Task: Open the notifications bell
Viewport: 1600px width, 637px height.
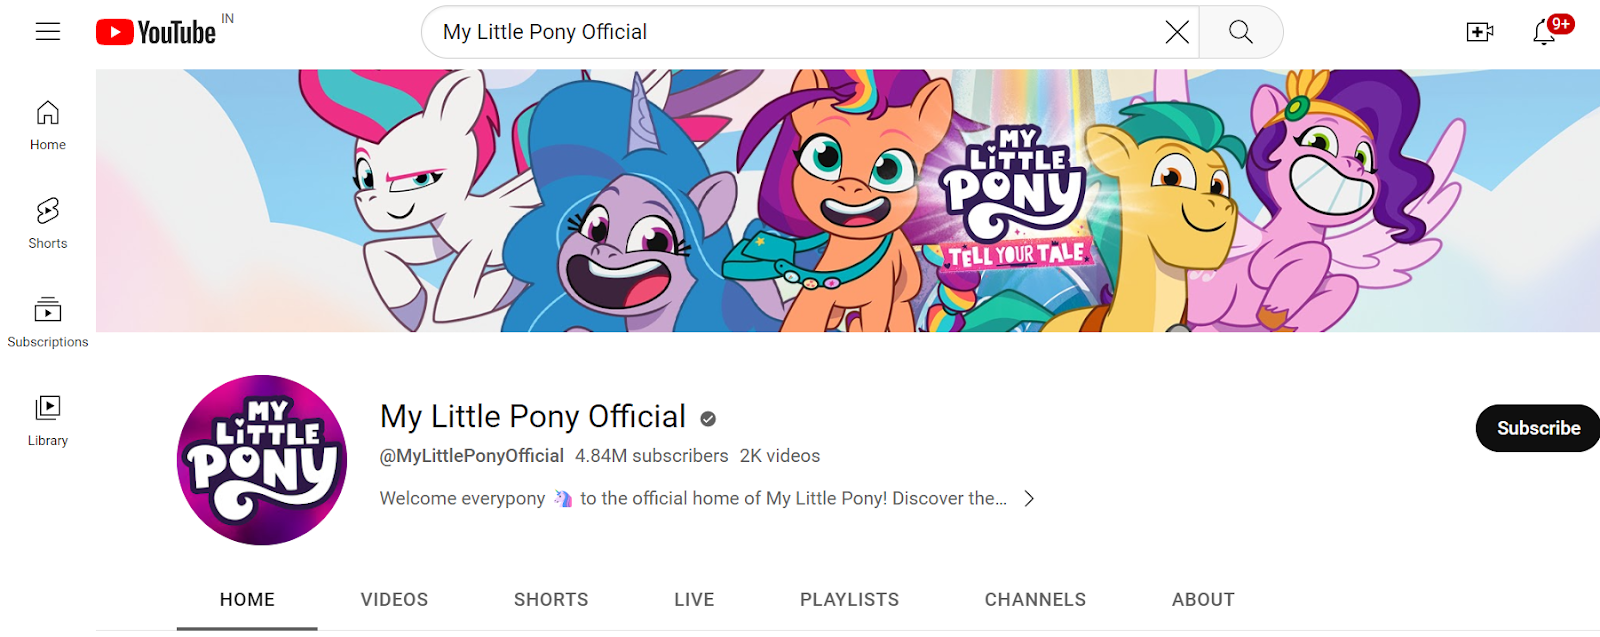Action: [x=1544, y=32]
